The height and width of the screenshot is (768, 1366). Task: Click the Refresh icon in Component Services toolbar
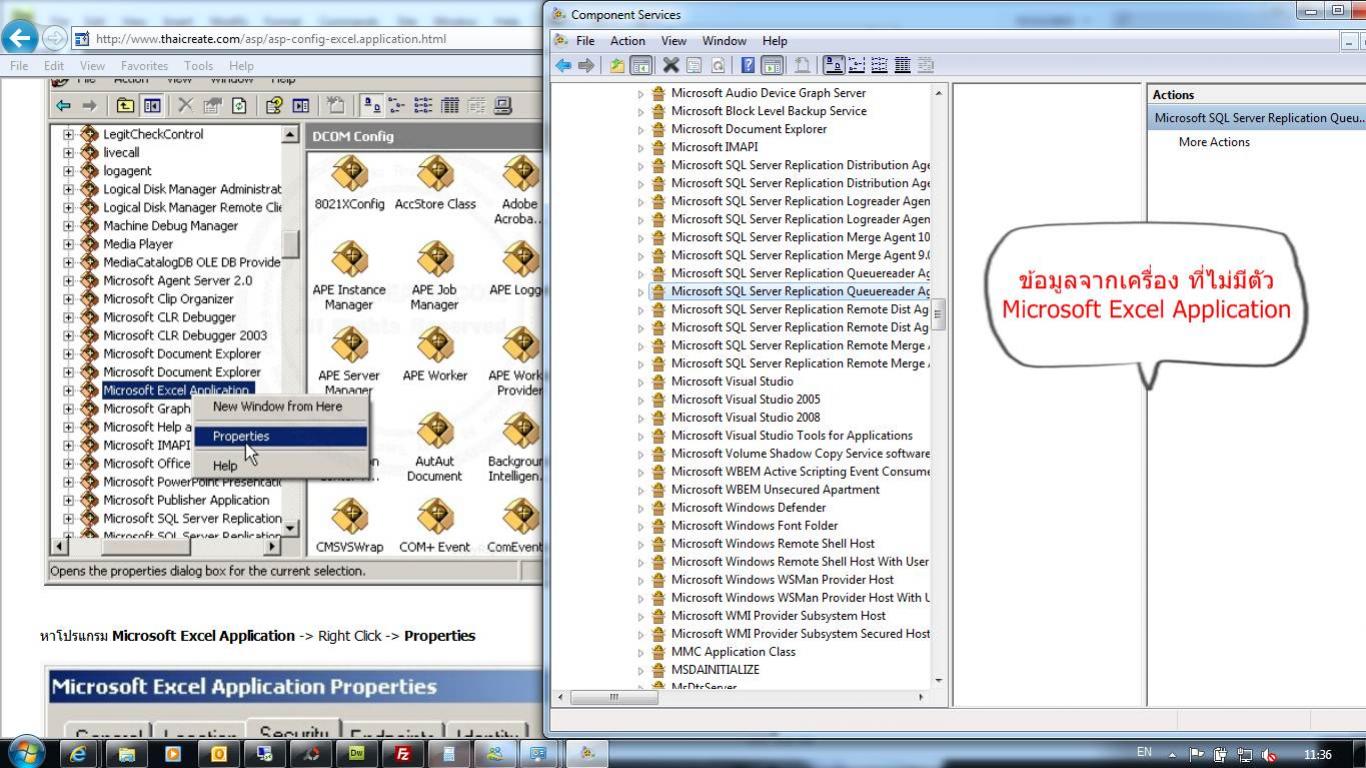coord(717,65)
